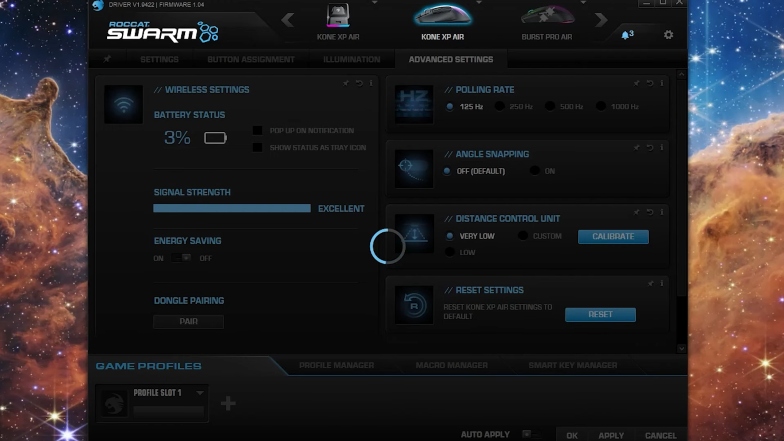This screenshot has height=441, width=784.
Task: Select the Burst Pro Air device
Action: [x=547, y=21]
